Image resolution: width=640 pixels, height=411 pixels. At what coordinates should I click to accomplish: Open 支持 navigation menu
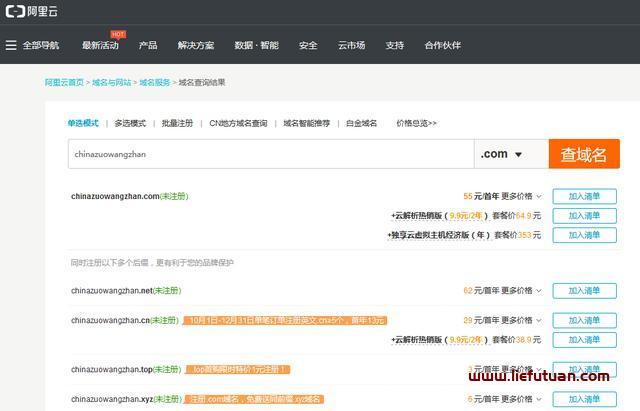[394, 45]
